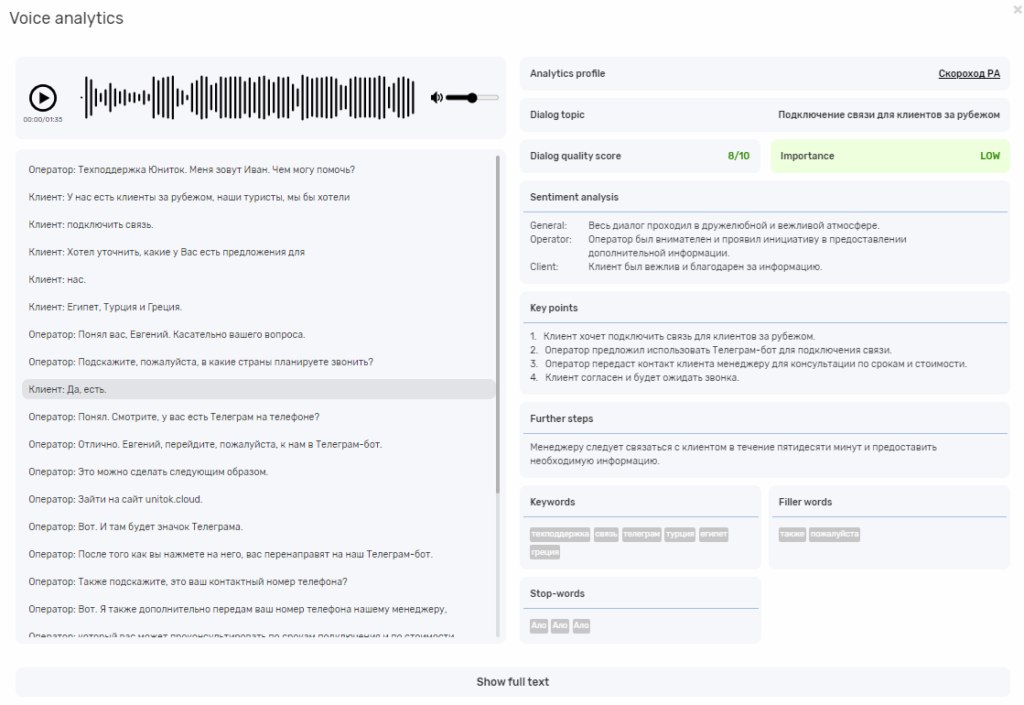Click the 'пожалуйста' filler word tag
This screenshot has width=1024, height=705.
click(834, 535)
